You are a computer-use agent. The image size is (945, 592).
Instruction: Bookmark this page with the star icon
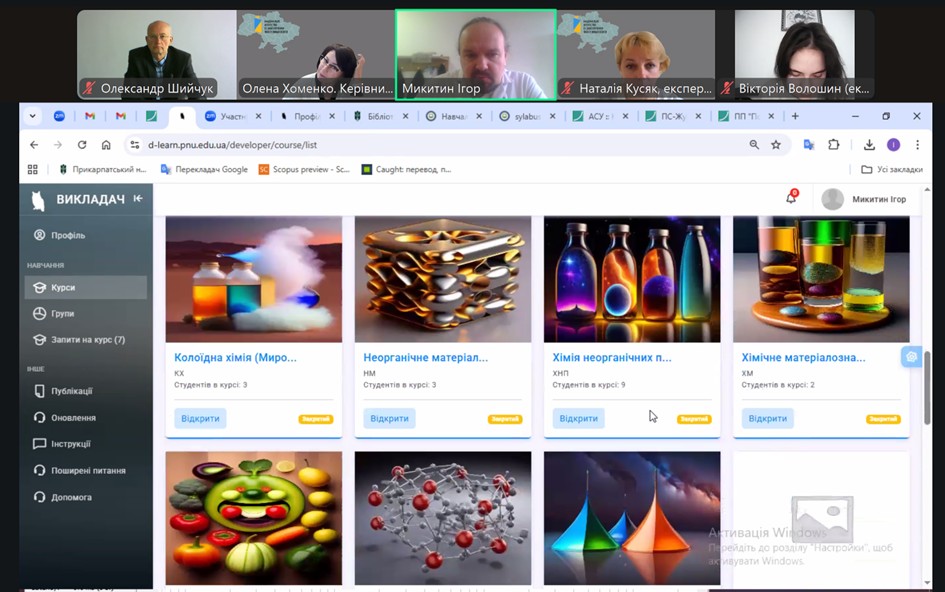point(776,144)
